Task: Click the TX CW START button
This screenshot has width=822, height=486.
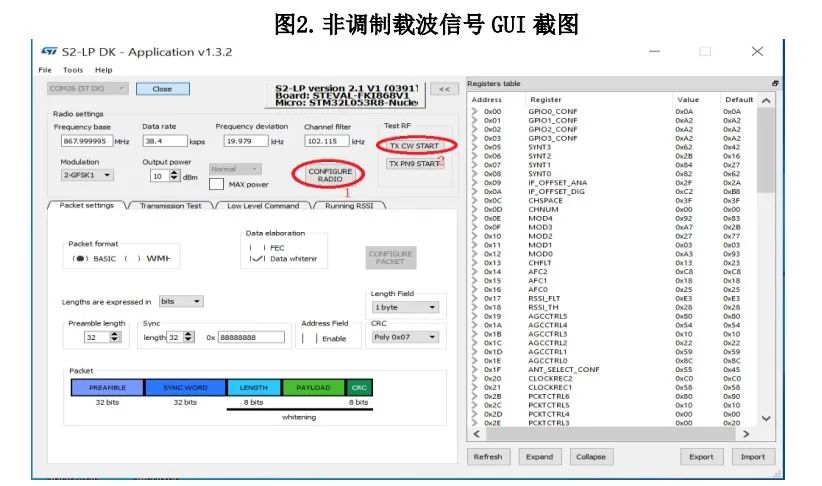Action: (x=414, y=146)
